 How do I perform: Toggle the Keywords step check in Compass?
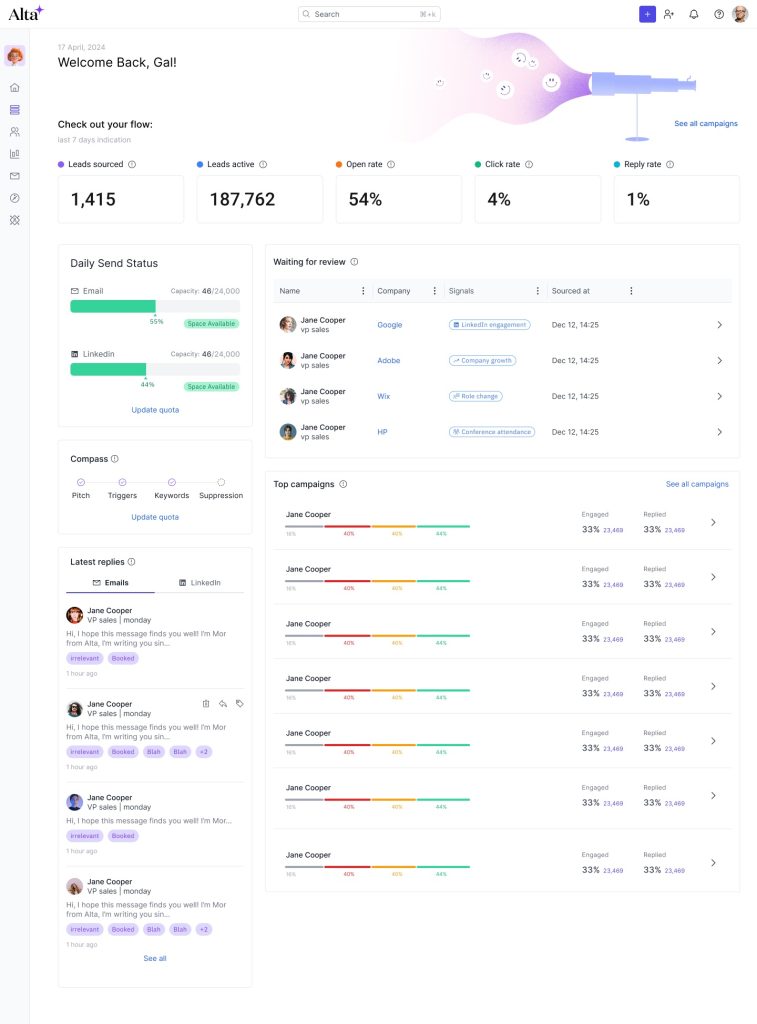pos(171,482)
